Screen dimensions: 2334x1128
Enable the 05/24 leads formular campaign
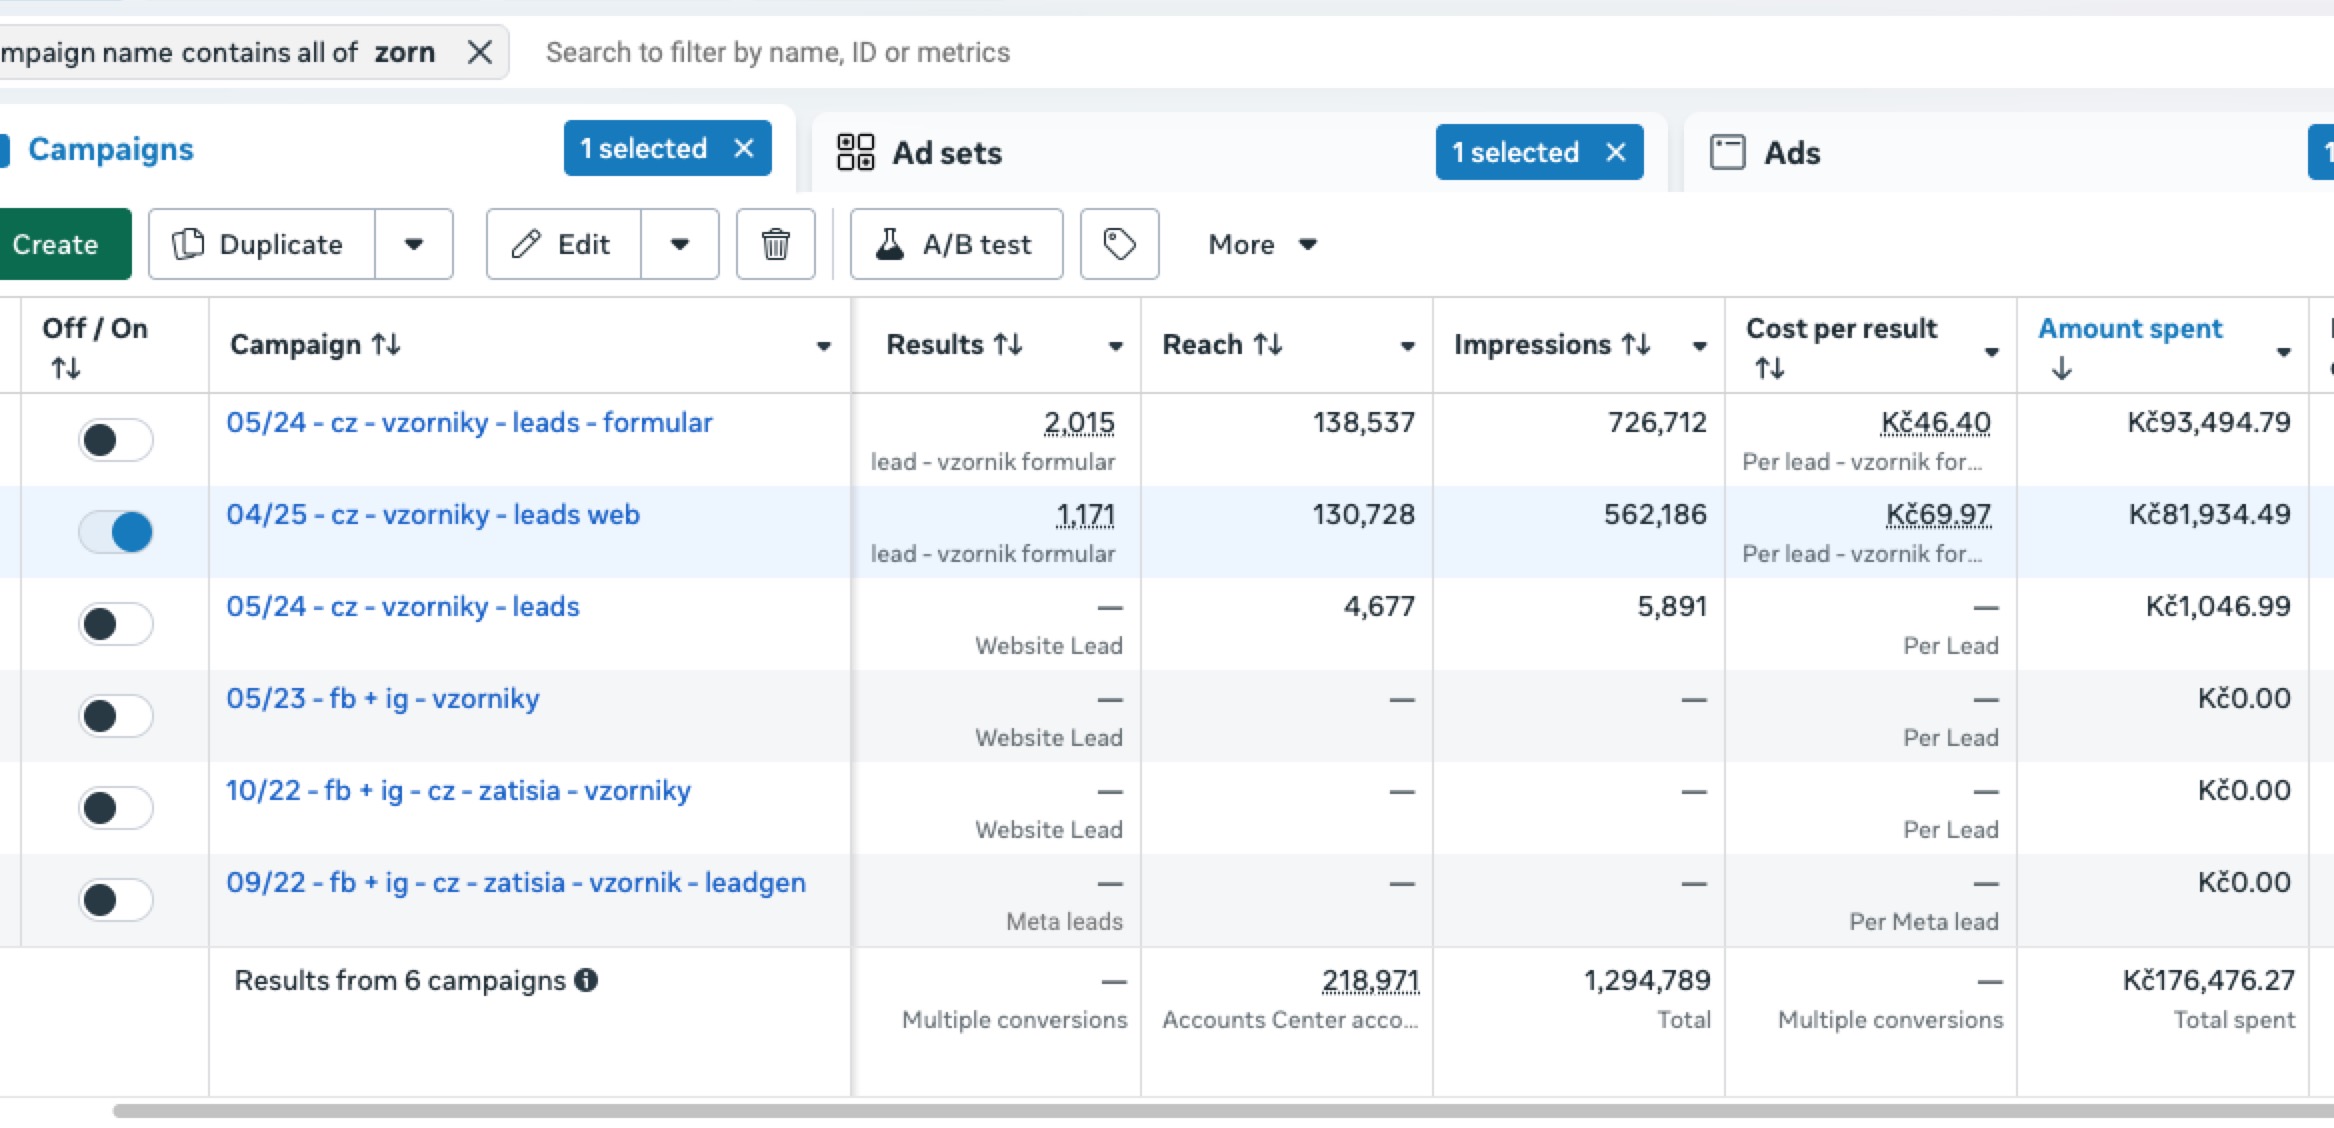[x=116, y=439]
